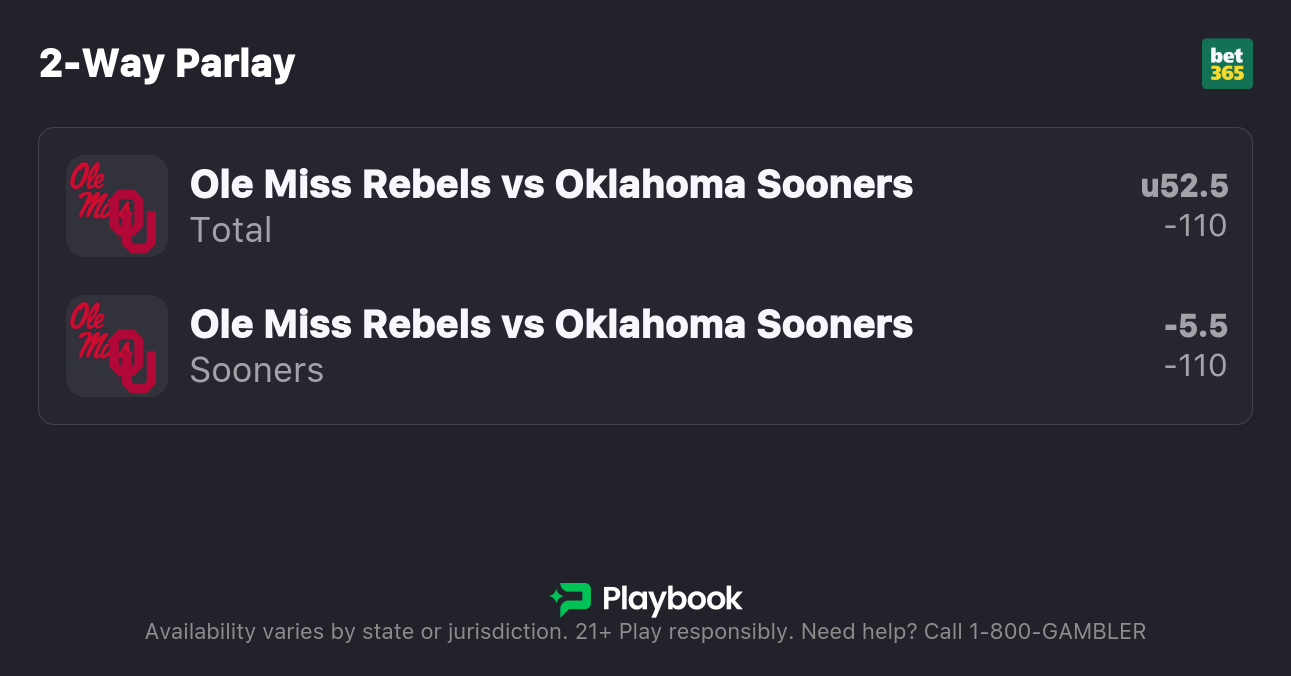Click the -5.5 spread line
This screenshot has height=676, width=1291.
coord(1195,326)
